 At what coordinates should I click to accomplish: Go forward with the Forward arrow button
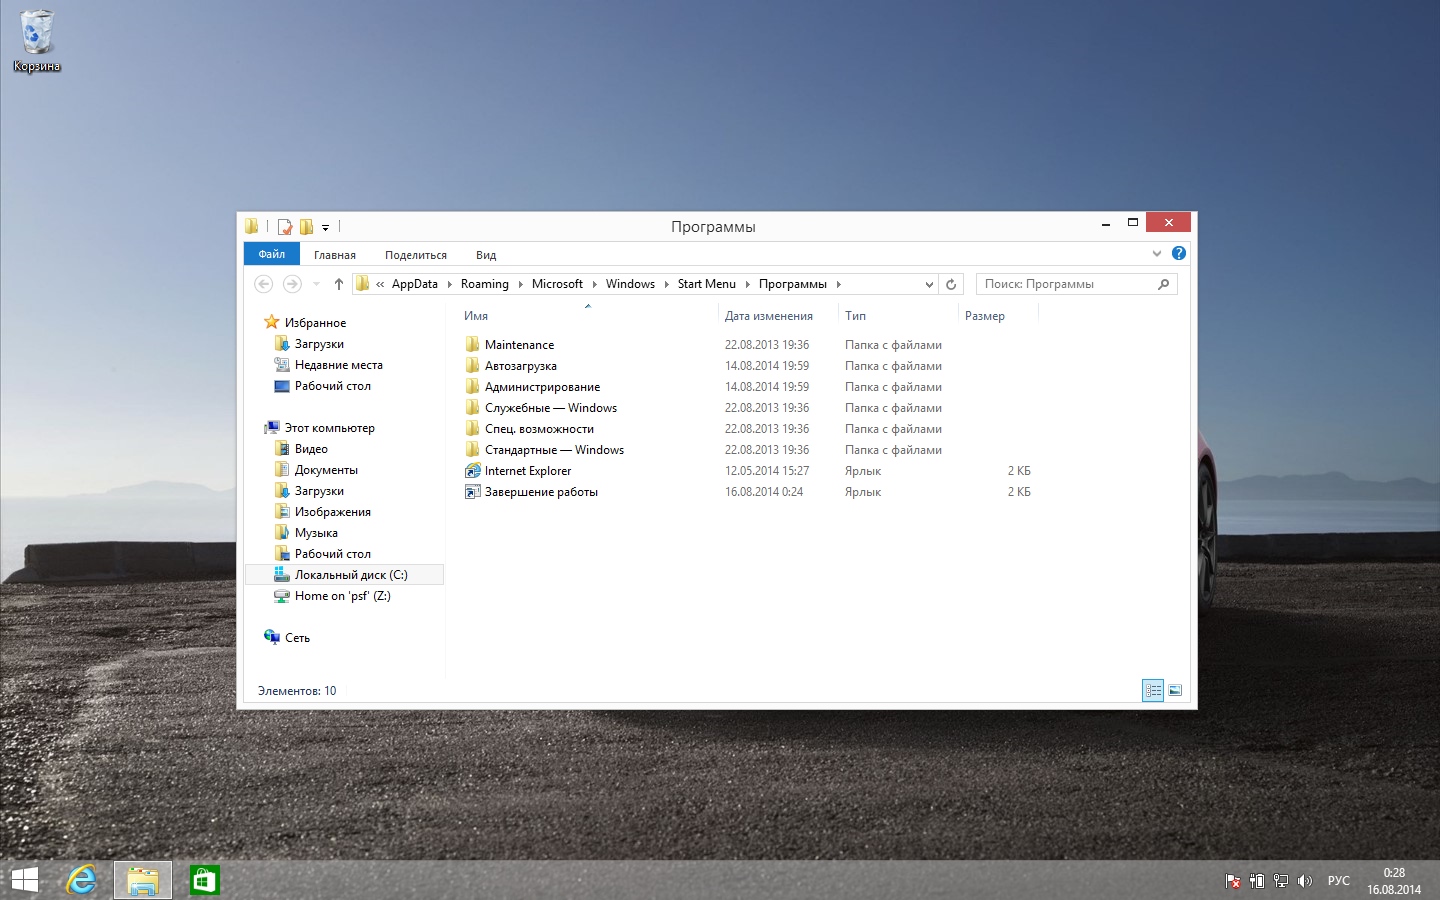[292, 284]
